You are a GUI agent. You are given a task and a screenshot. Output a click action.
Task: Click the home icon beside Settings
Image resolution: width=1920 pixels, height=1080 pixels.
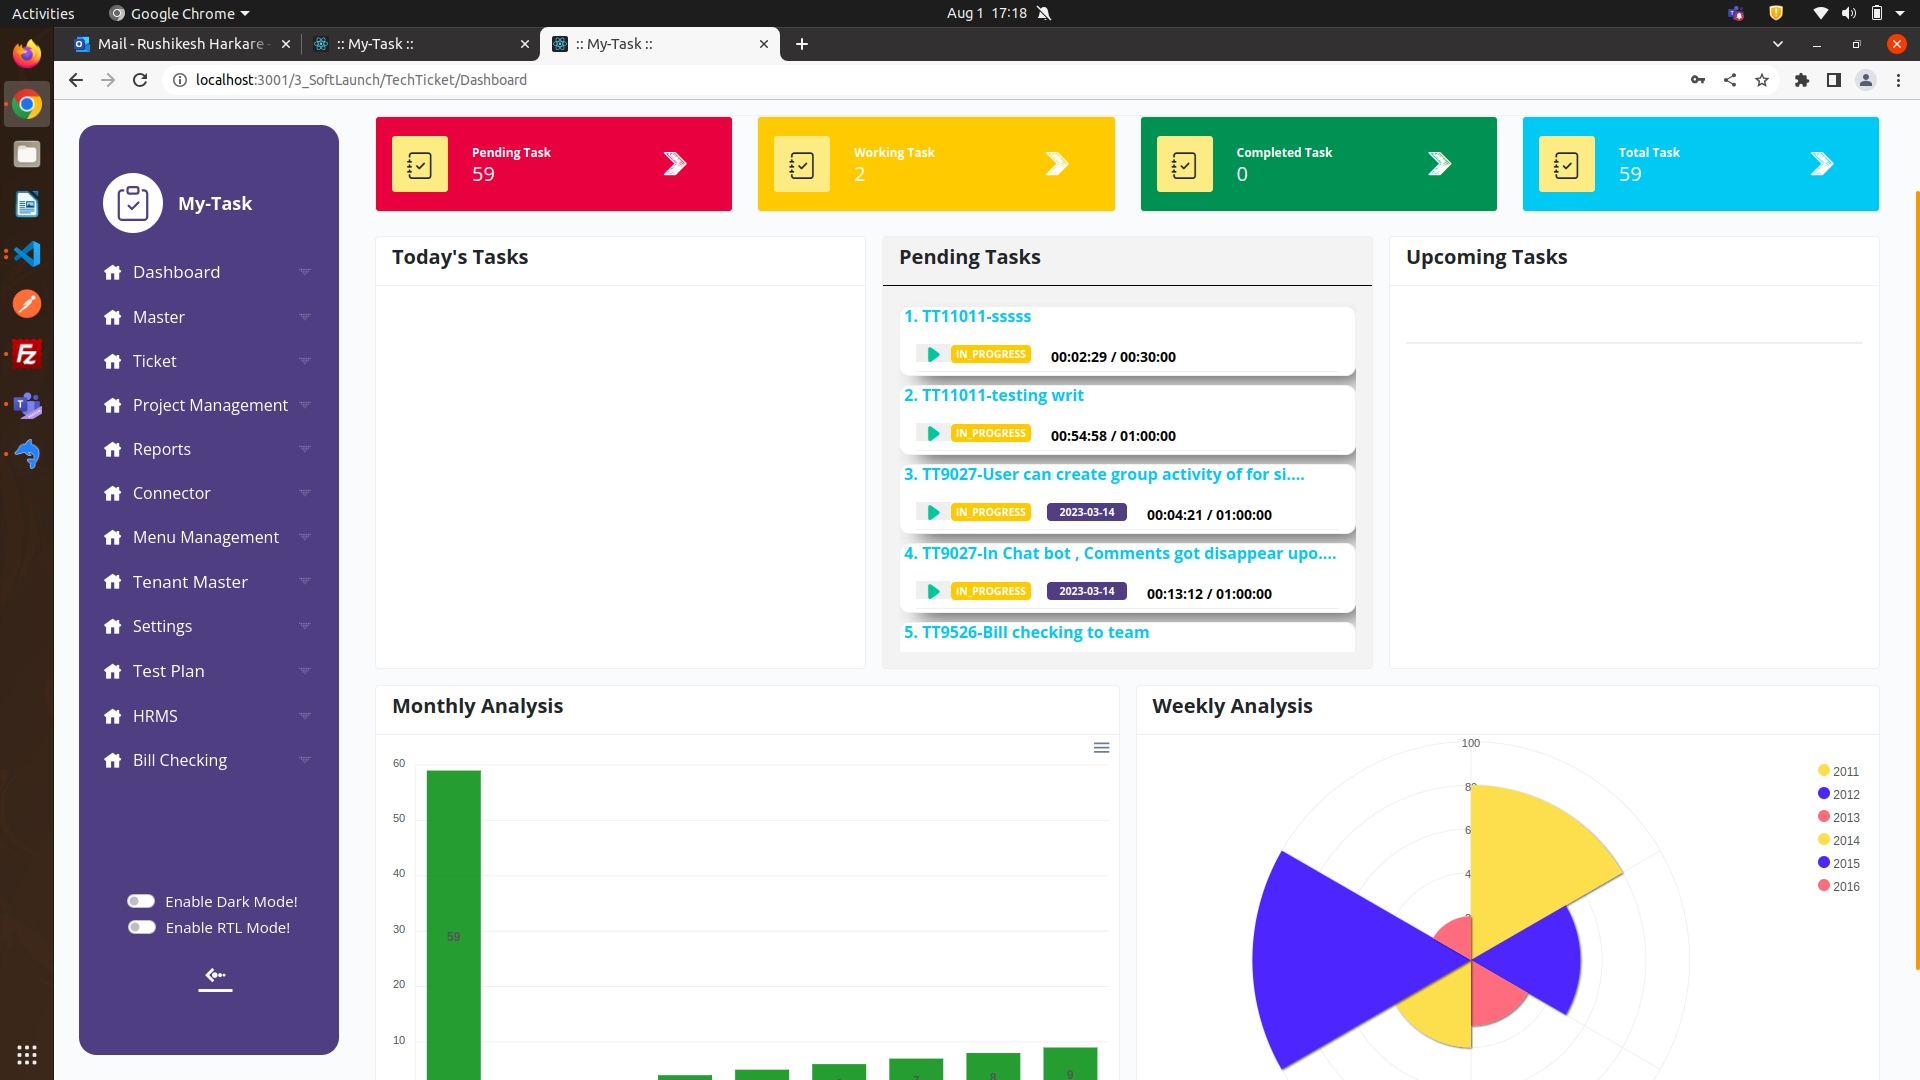(113, 626)
